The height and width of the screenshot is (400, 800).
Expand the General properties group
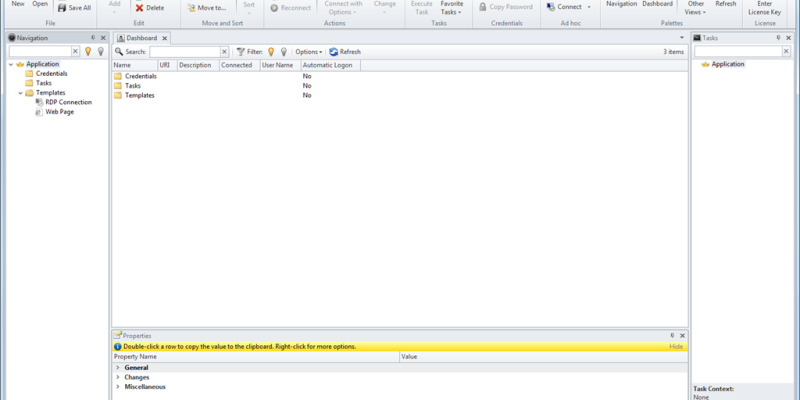click(x=117, y=367)
